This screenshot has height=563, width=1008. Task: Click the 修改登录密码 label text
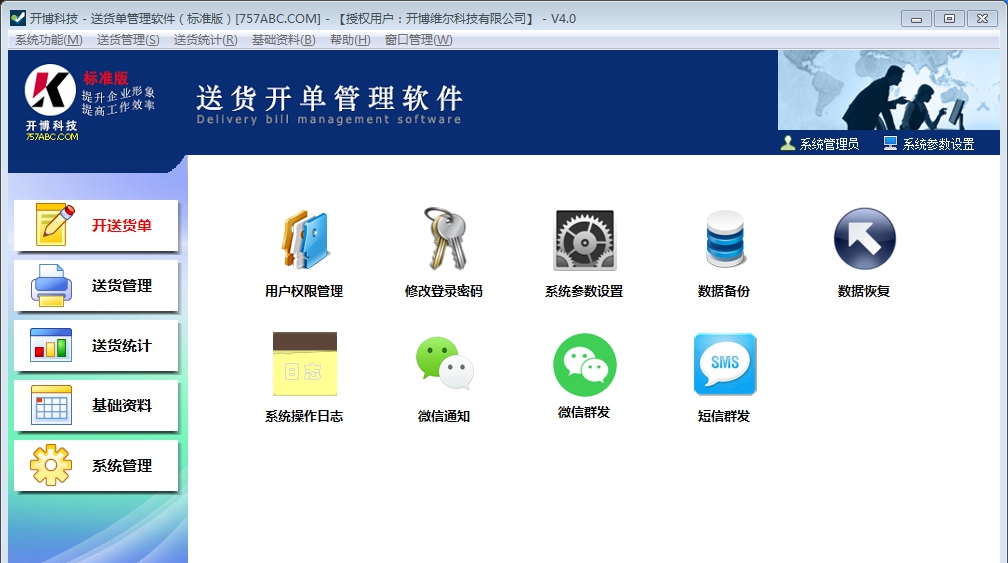click(x=444, y=291)
